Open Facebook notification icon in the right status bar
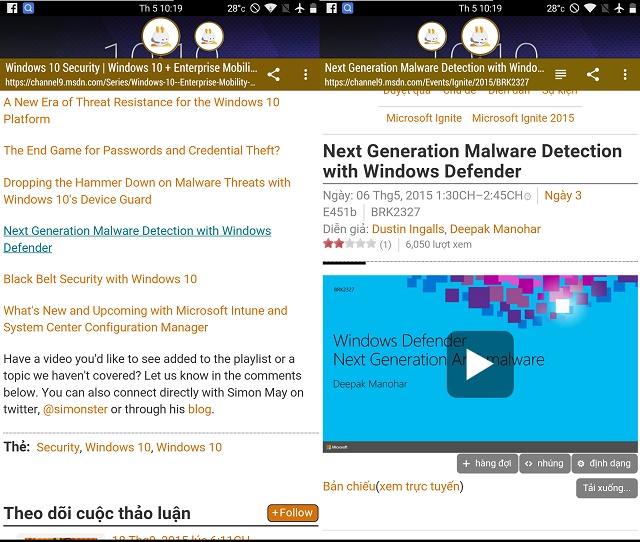This screenshot has height=542, width=640. 331,8
